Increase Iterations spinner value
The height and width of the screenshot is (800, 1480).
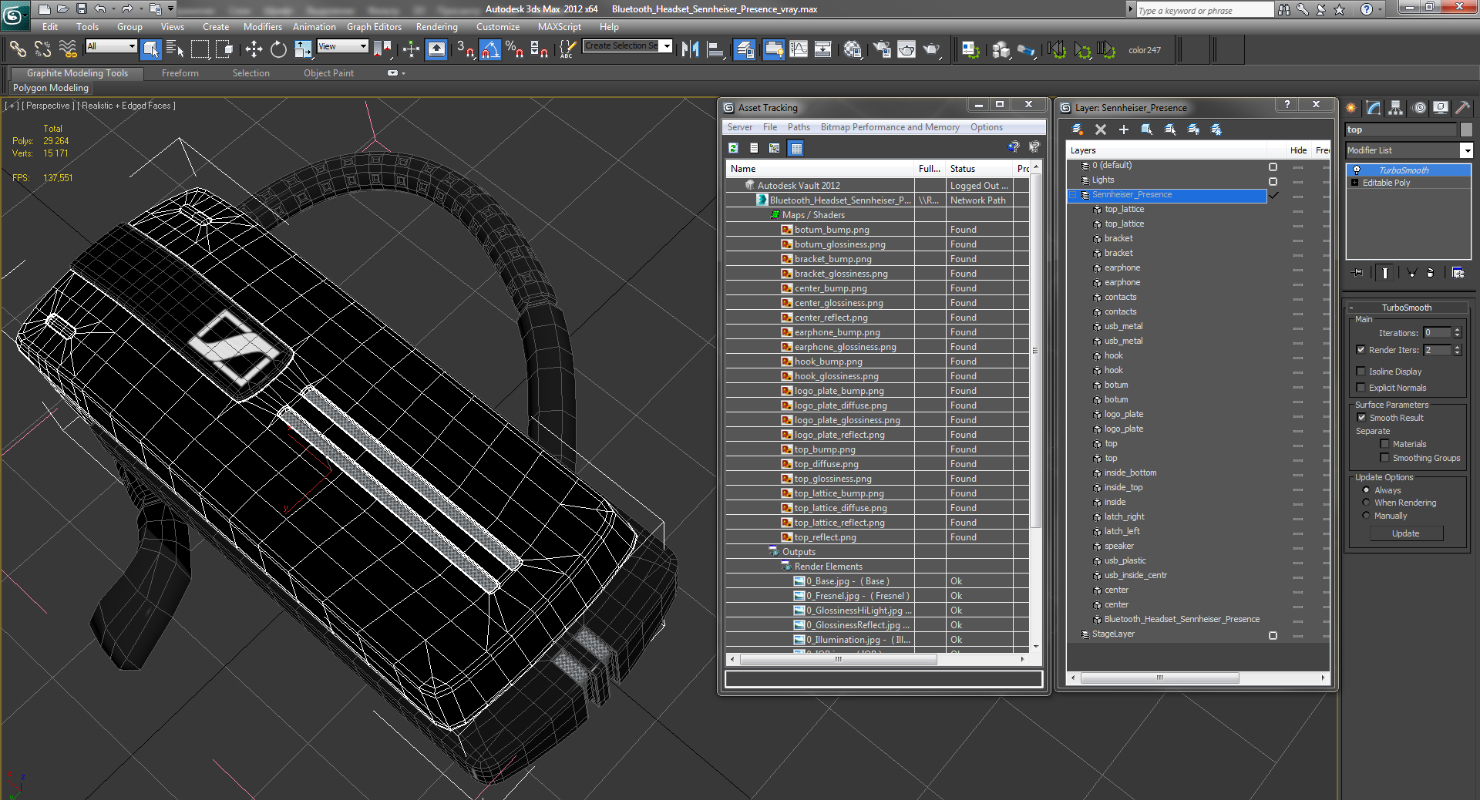click(1457, 330)
